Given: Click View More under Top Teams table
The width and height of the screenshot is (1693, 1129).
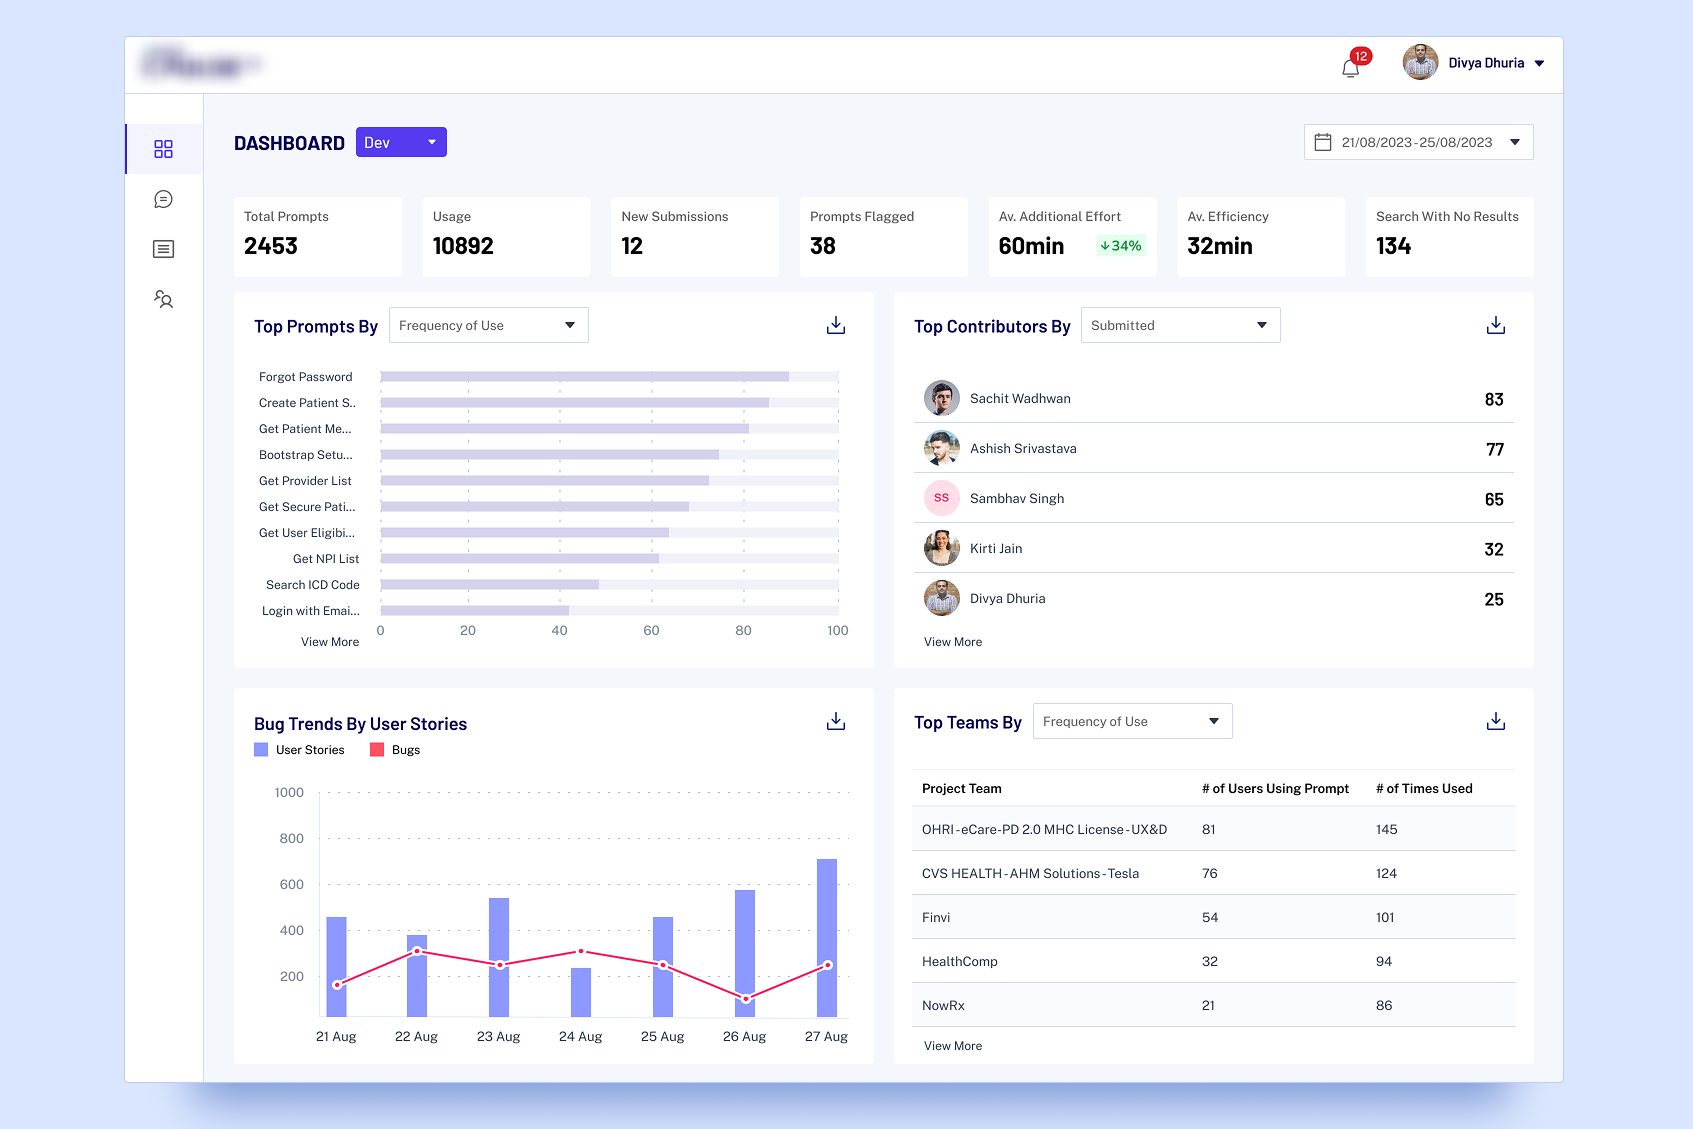Looking at the screenshot, I should (x=953, y=1046).
